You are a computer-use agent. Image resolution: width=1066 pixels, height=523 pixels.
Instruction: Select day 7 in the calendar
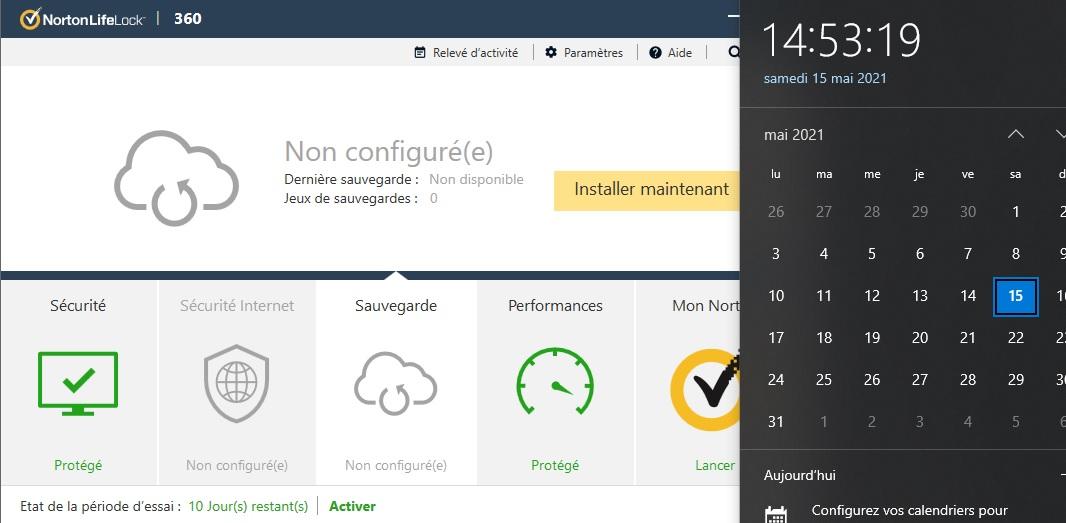point(968,254)
